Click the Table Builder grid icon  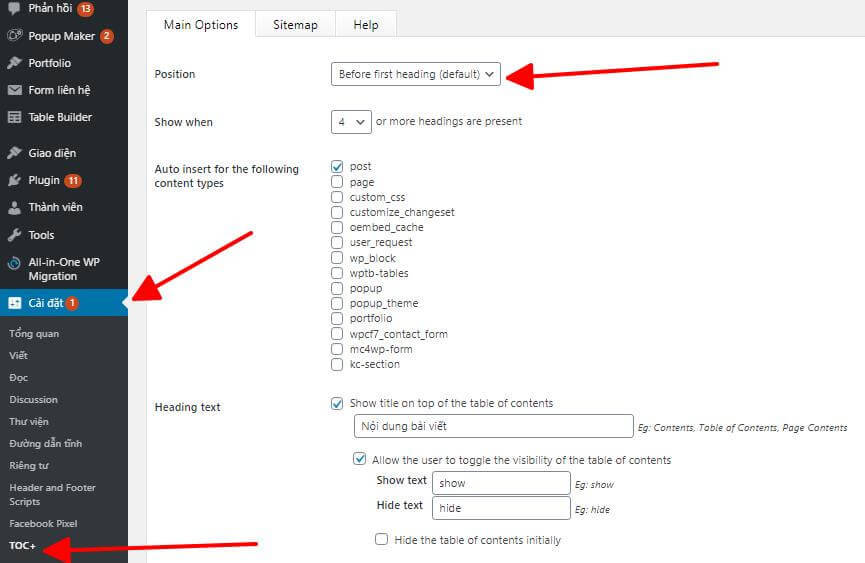(14, 117)
